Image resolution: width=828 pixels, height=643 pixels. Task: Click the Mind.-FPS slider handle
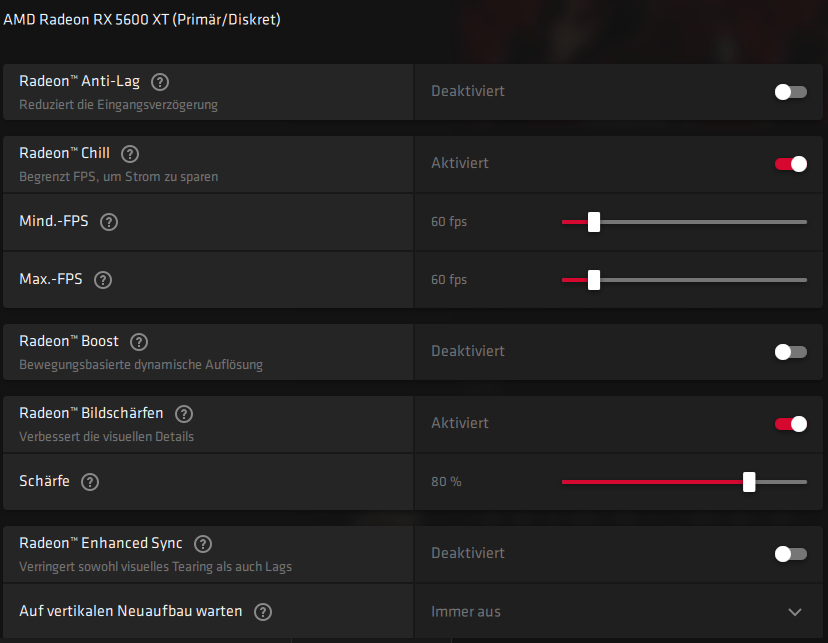594,222
